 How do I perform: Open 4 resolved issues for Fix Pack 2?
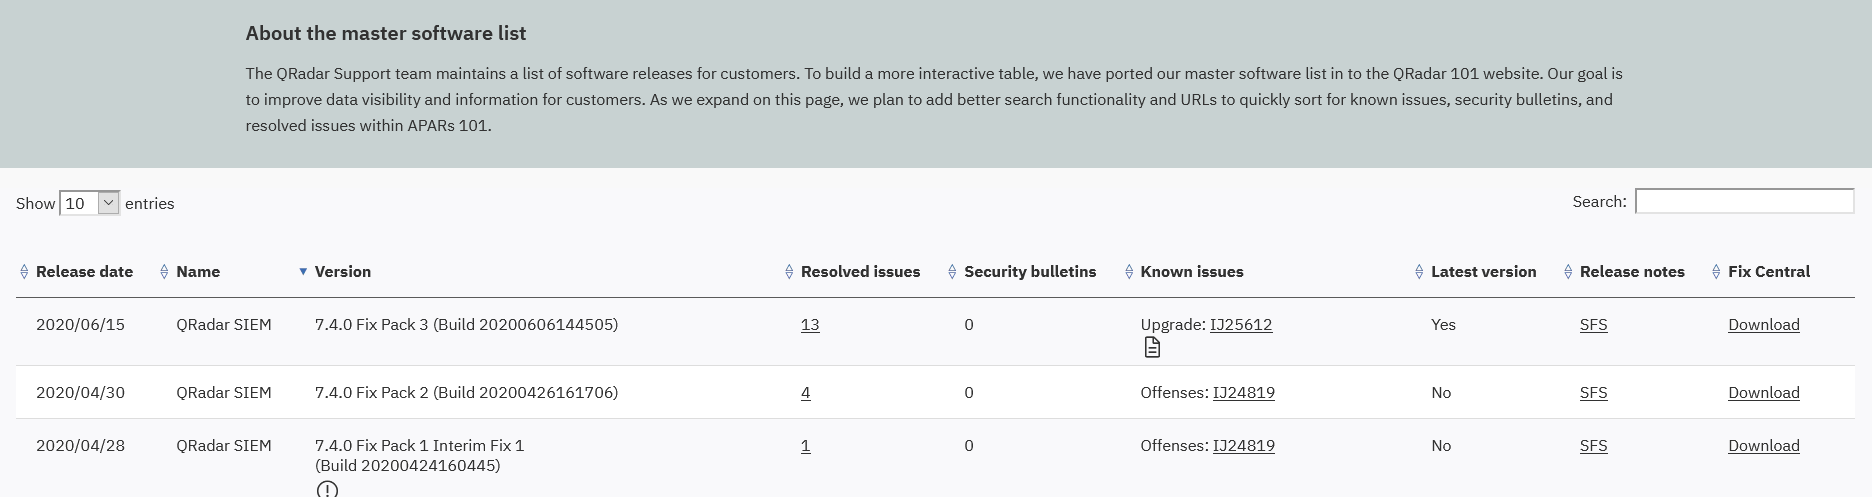point(806,393)
